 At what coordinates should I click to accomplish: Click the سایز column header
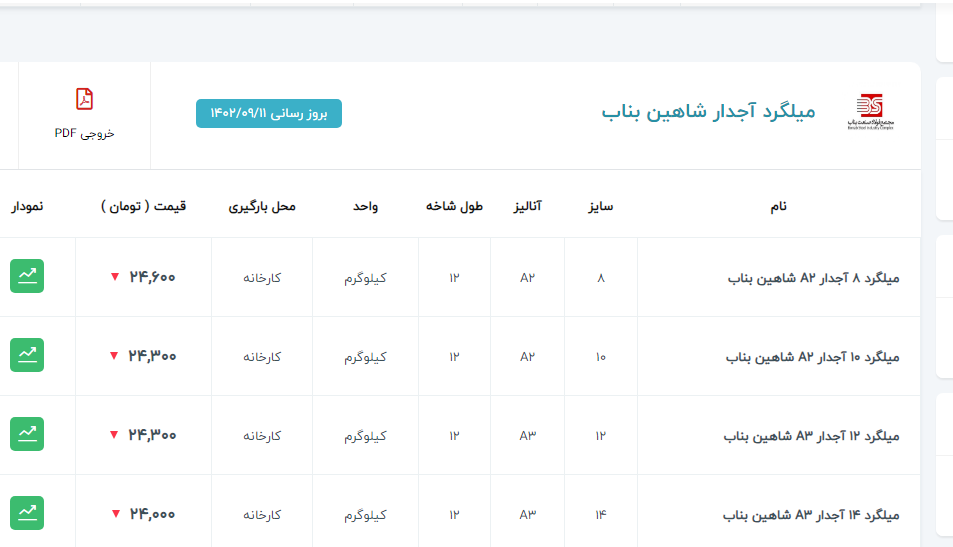[x=600, y=206]
